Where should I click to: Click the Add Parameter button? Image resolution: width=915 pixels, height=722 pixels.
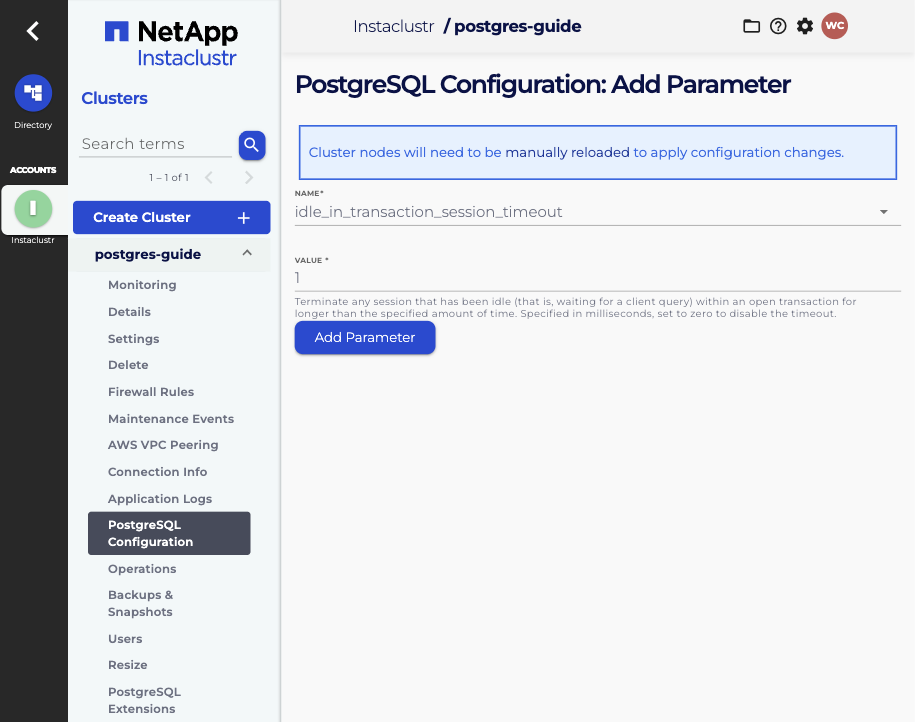coord(365,338)
